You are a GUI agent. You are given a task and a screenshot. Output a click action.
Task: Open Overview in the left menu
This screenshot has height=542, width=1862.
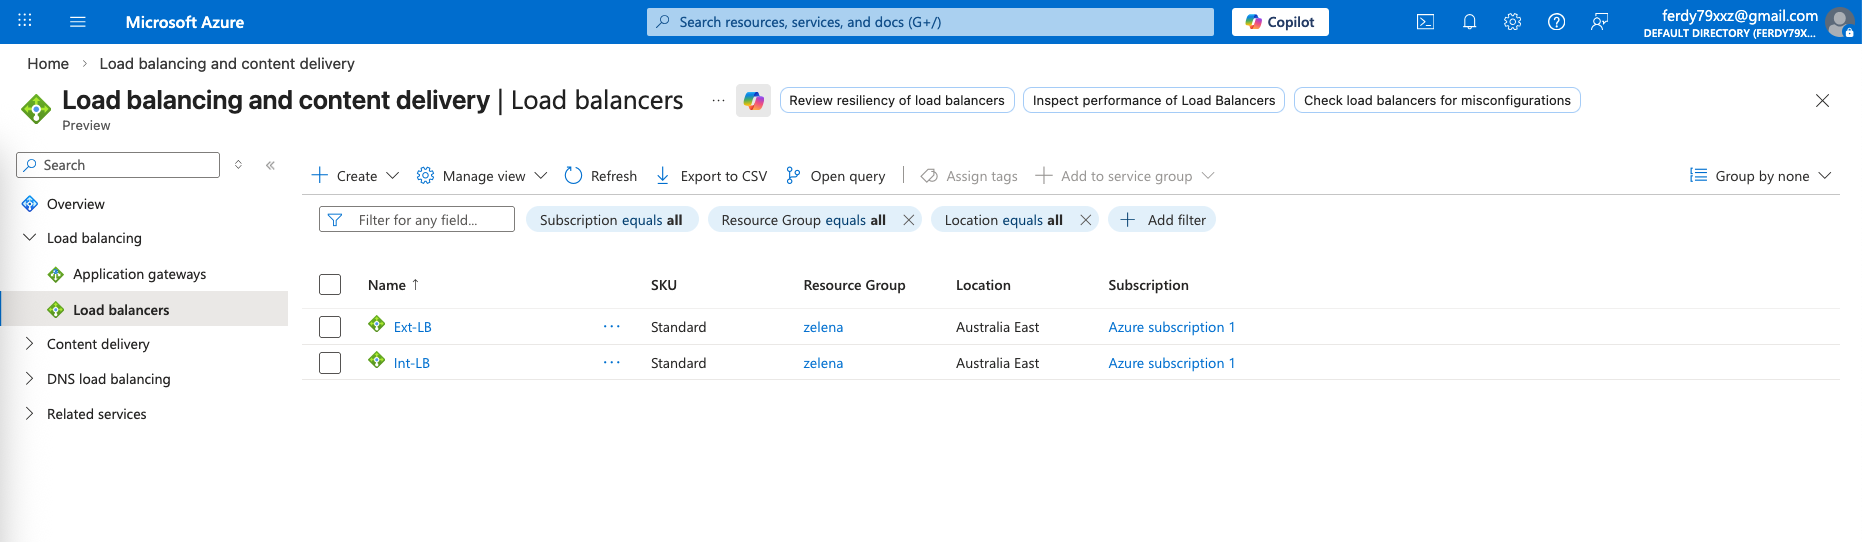coord(75,204)
